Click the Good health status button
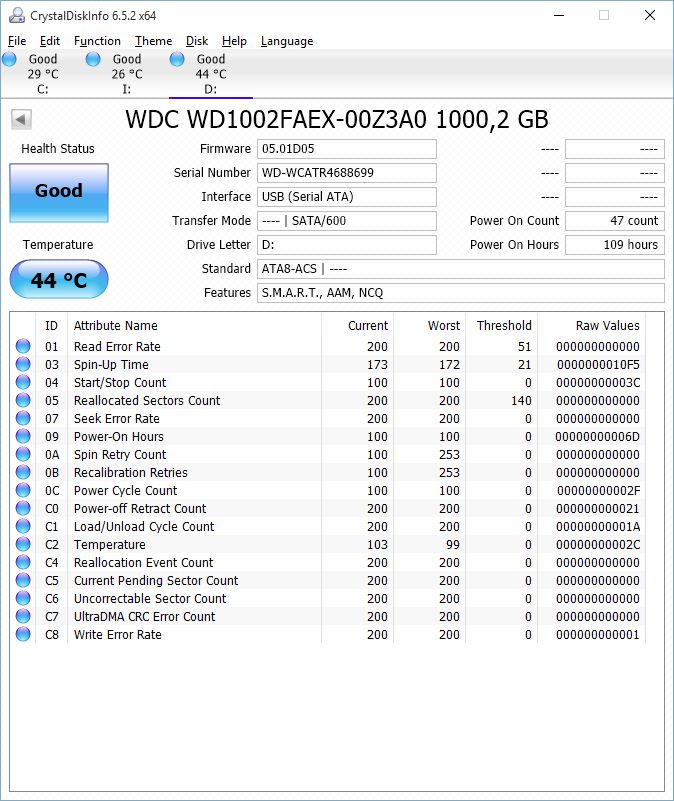The image size is (674, 801). pos(59,193)
